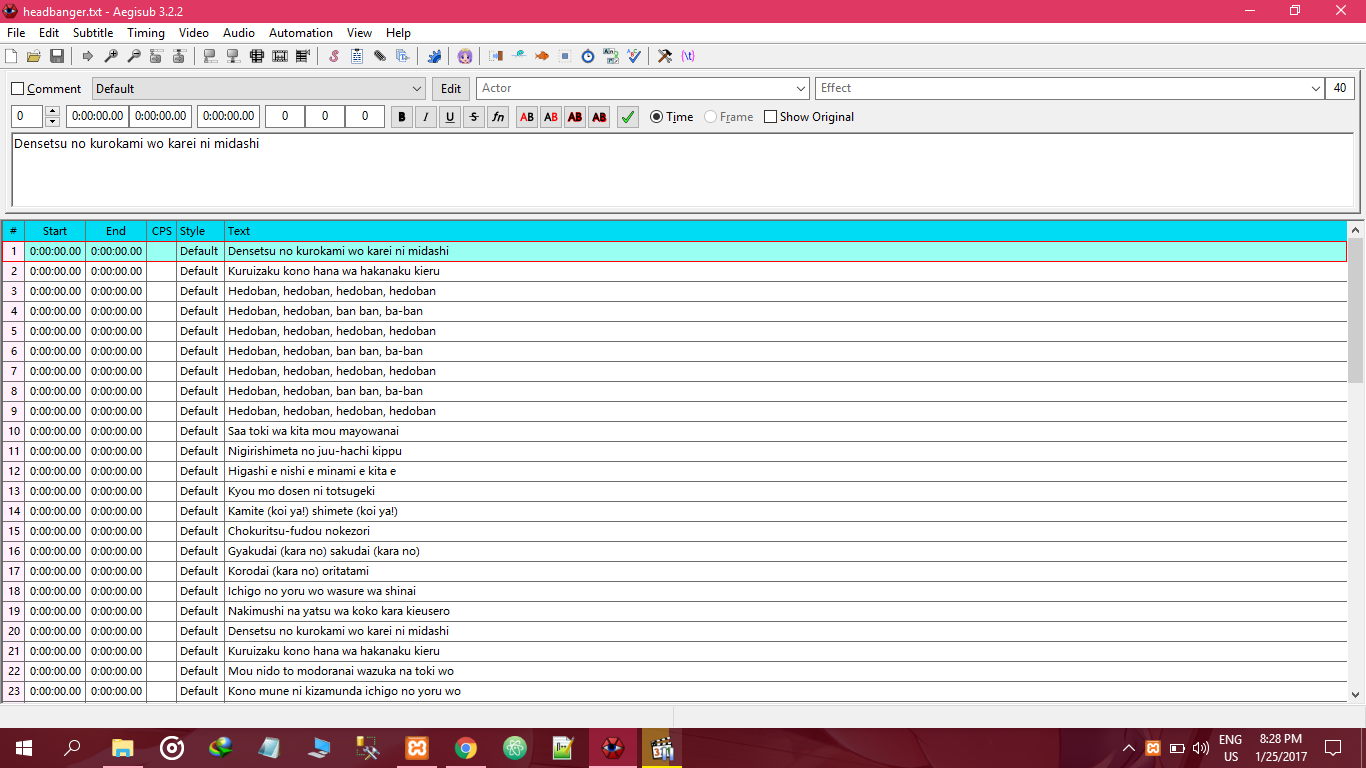Show hidden system tray icons chevron
The width and height of the screenshot is (1366, 768).
1129,748
